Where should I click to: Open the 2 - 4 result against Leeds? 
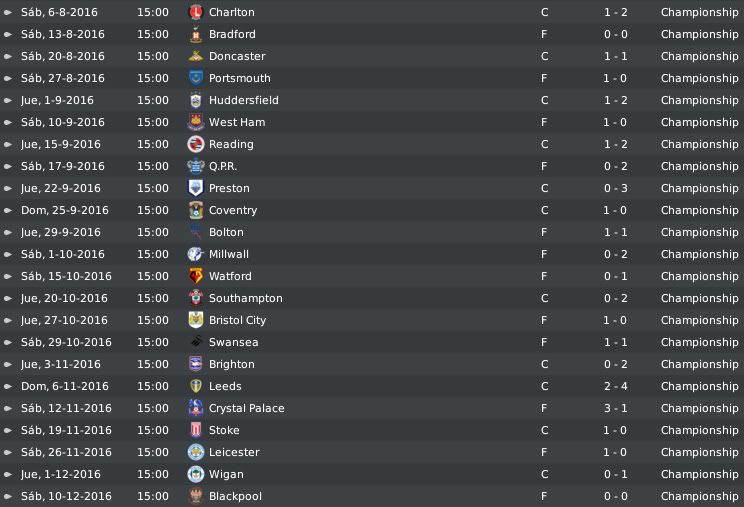click(615, 386)
